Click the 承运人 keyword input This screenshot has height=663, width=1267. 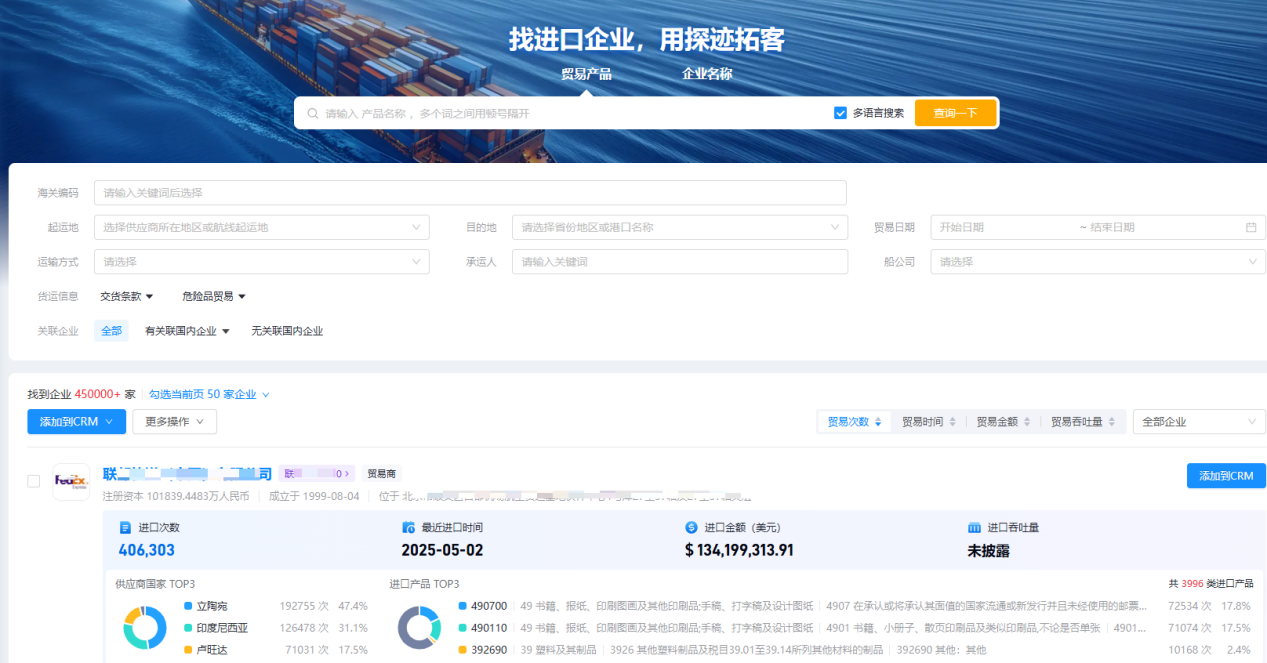(679, 262)
